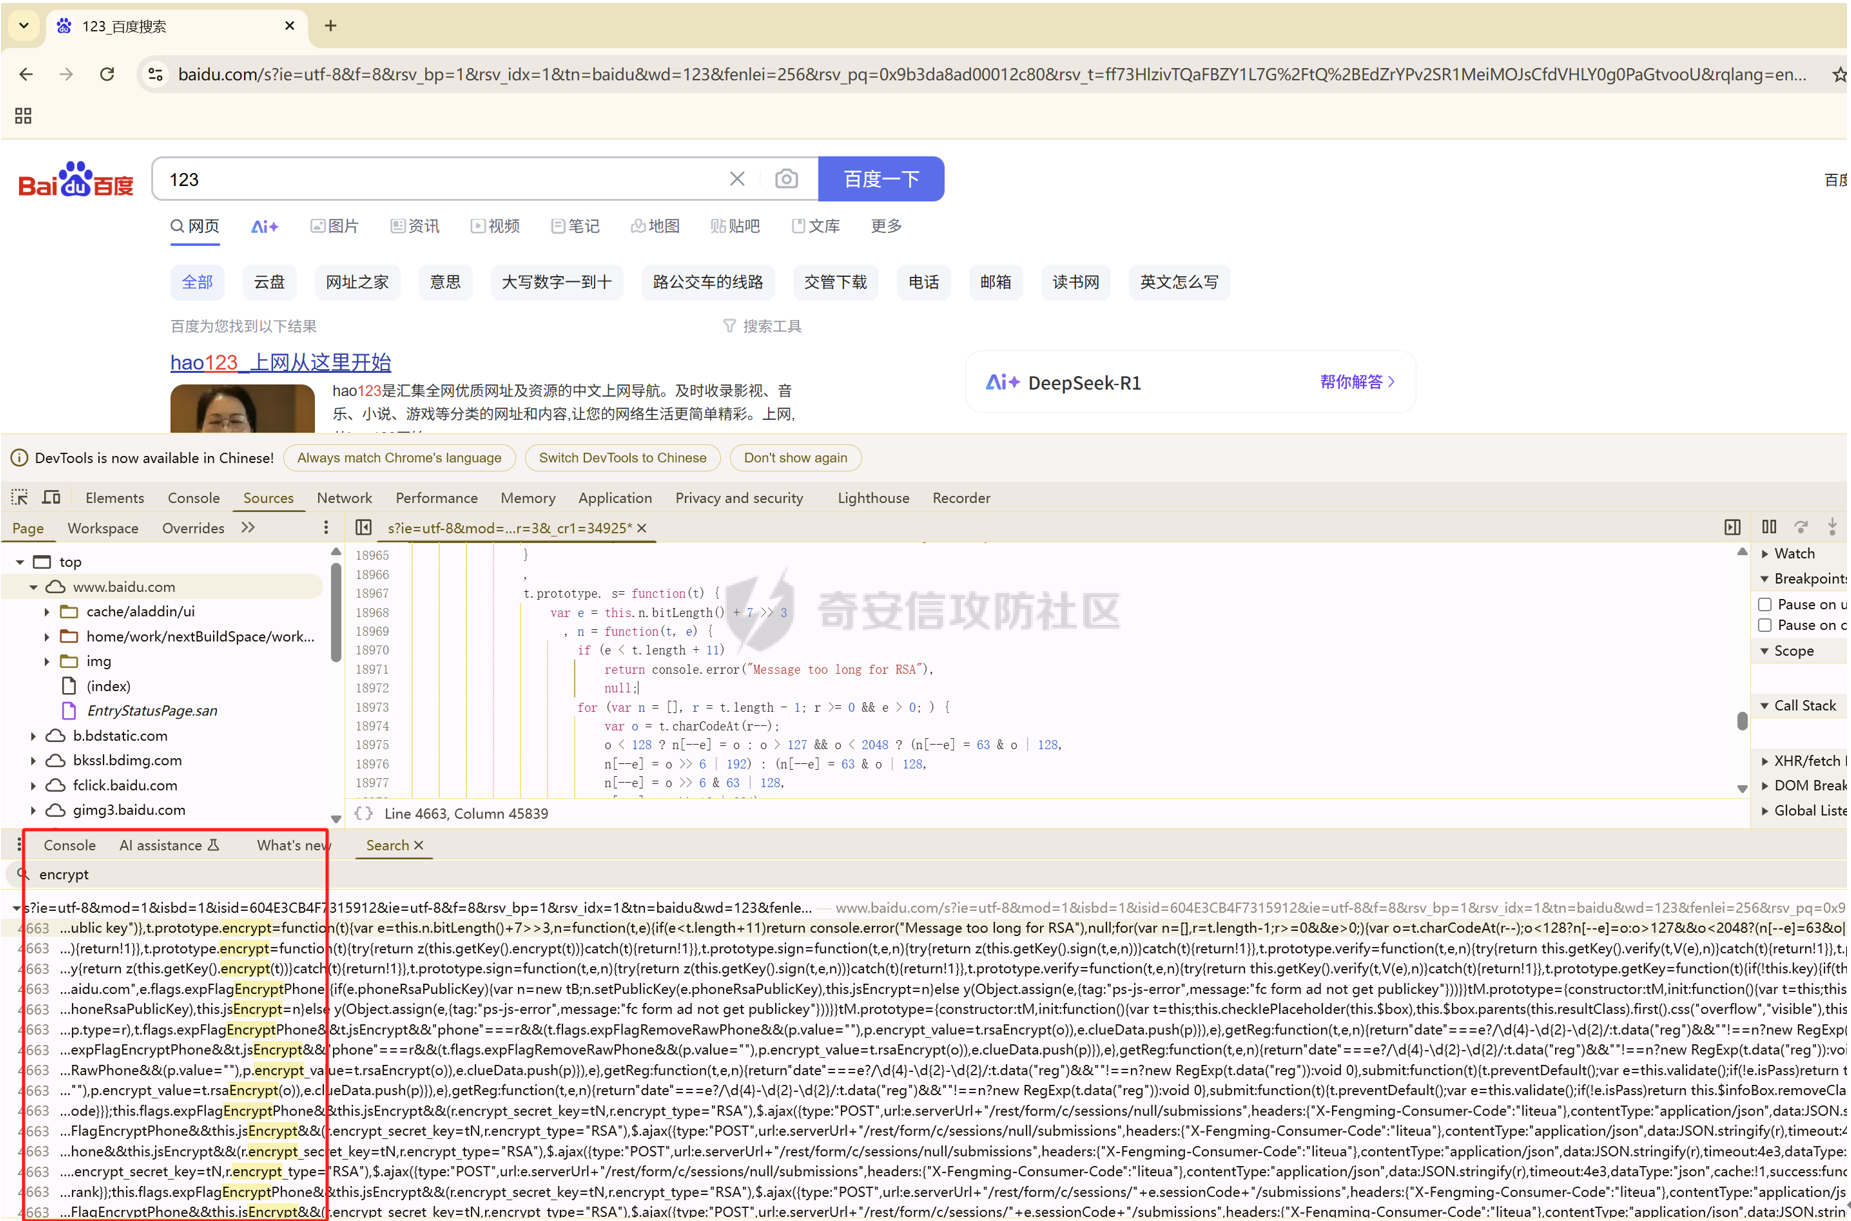Viewport: 1851px width, 1221px height.
Task: Click the site information icon in address bar
Action: point(155,74)
